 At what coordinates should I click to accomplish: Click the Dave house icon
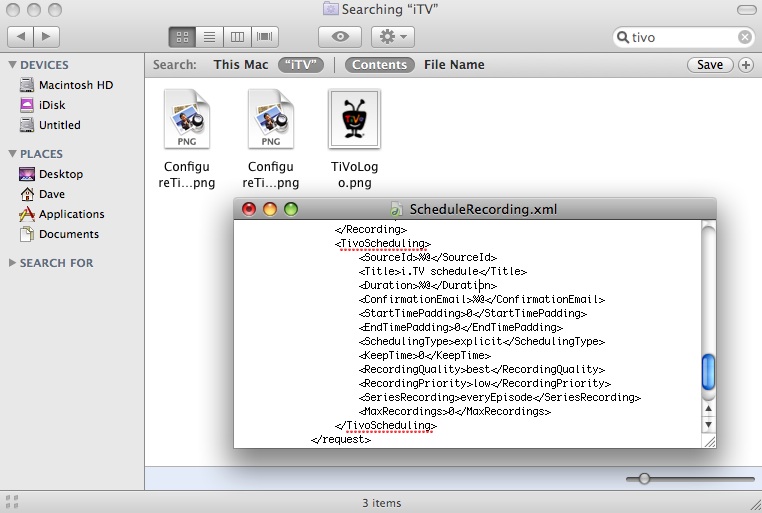(x=27, y=194)
